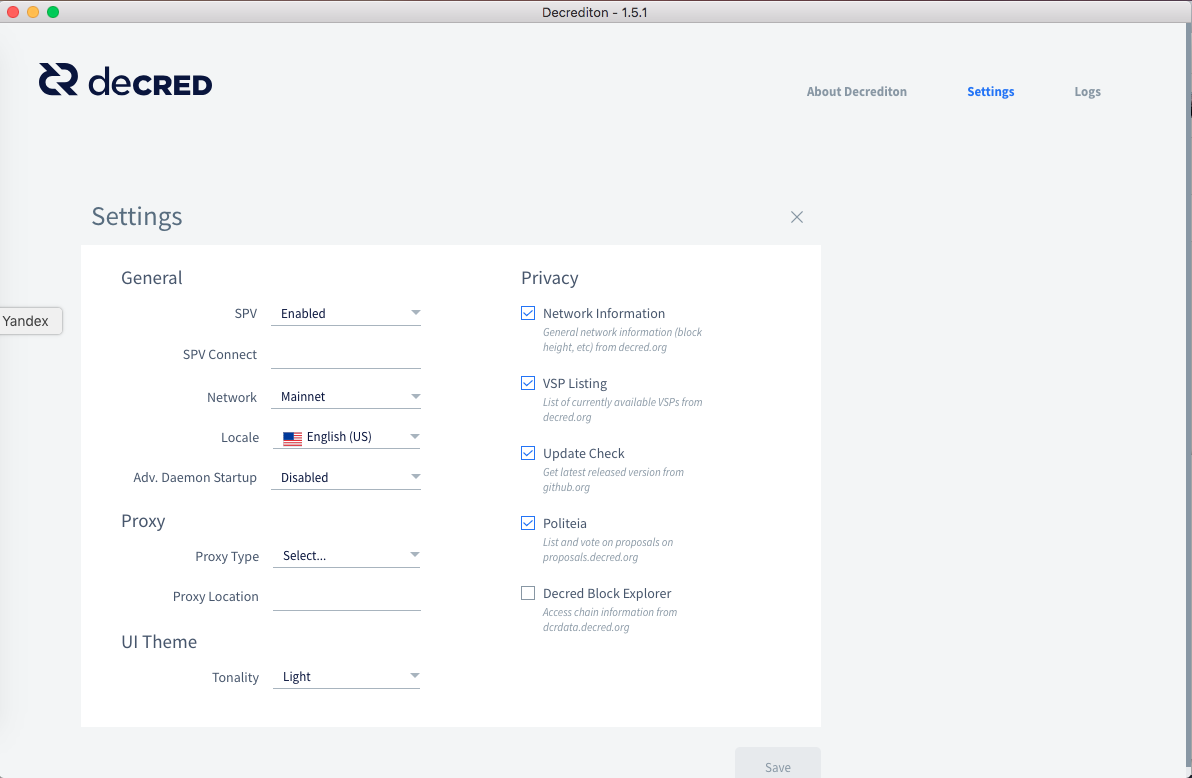Image resolution: width=1192 pixels, height=778 pixels.
Task: Click the 'Tonality' label
Action: point(235,678)
